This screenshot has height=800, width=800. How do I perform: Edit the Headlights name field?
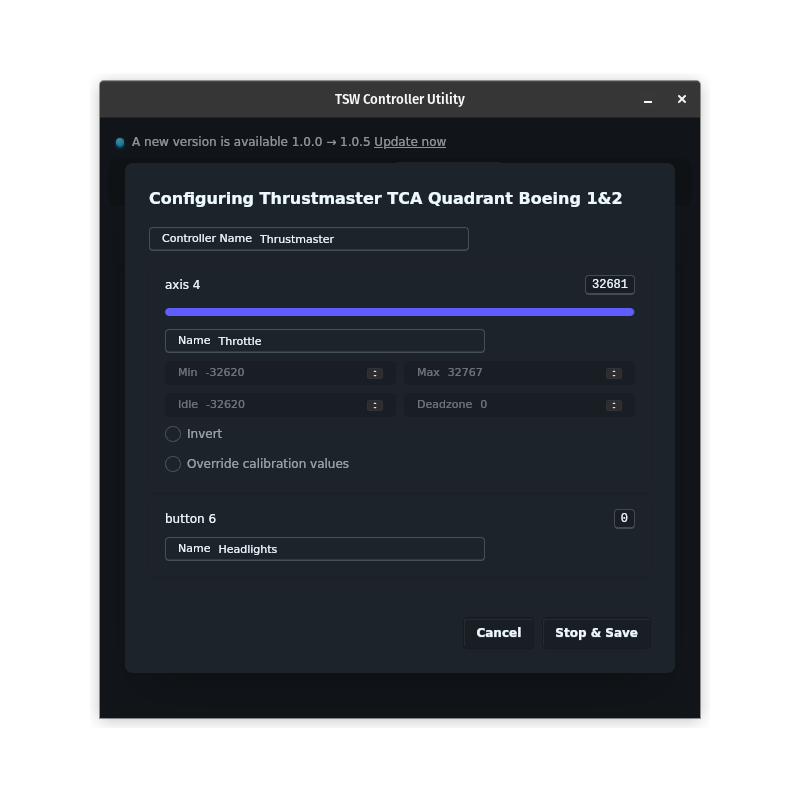(324, 549)
